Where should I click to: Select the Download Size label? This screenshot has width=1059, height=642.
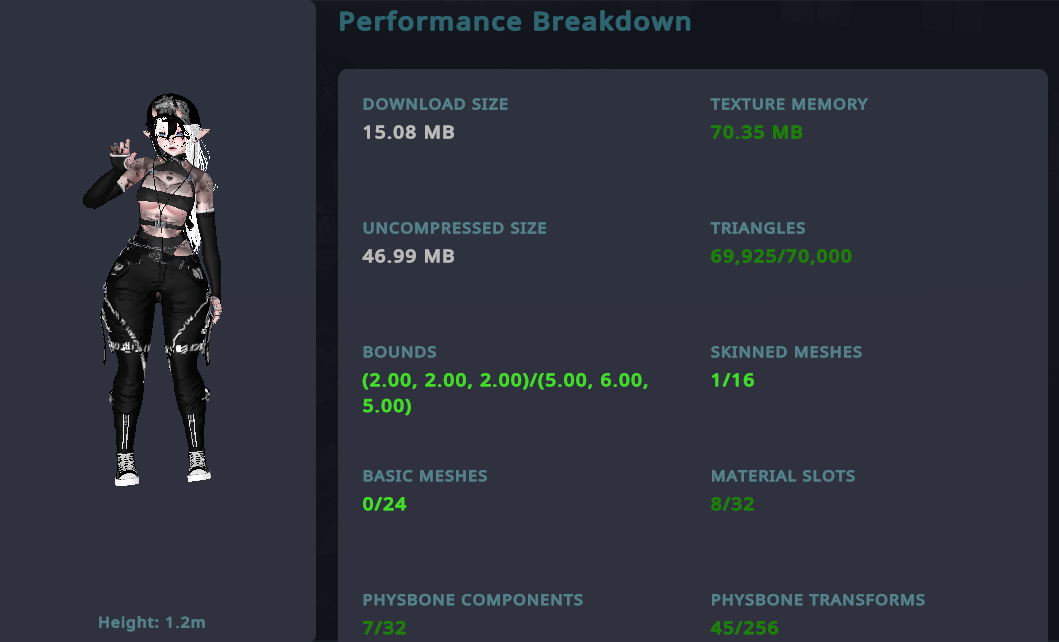pyautogui.click(x=435, y=104)
